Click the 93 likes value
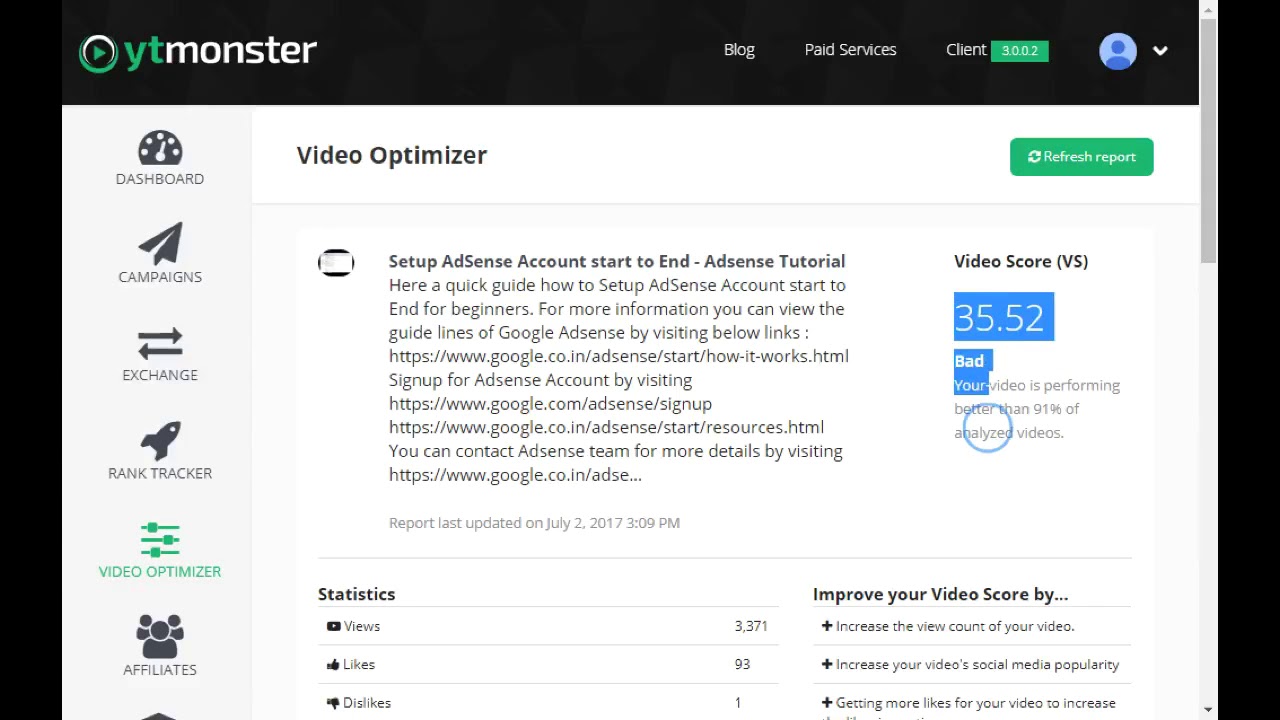The image size is (1280, 720). [x=742, y=664]
